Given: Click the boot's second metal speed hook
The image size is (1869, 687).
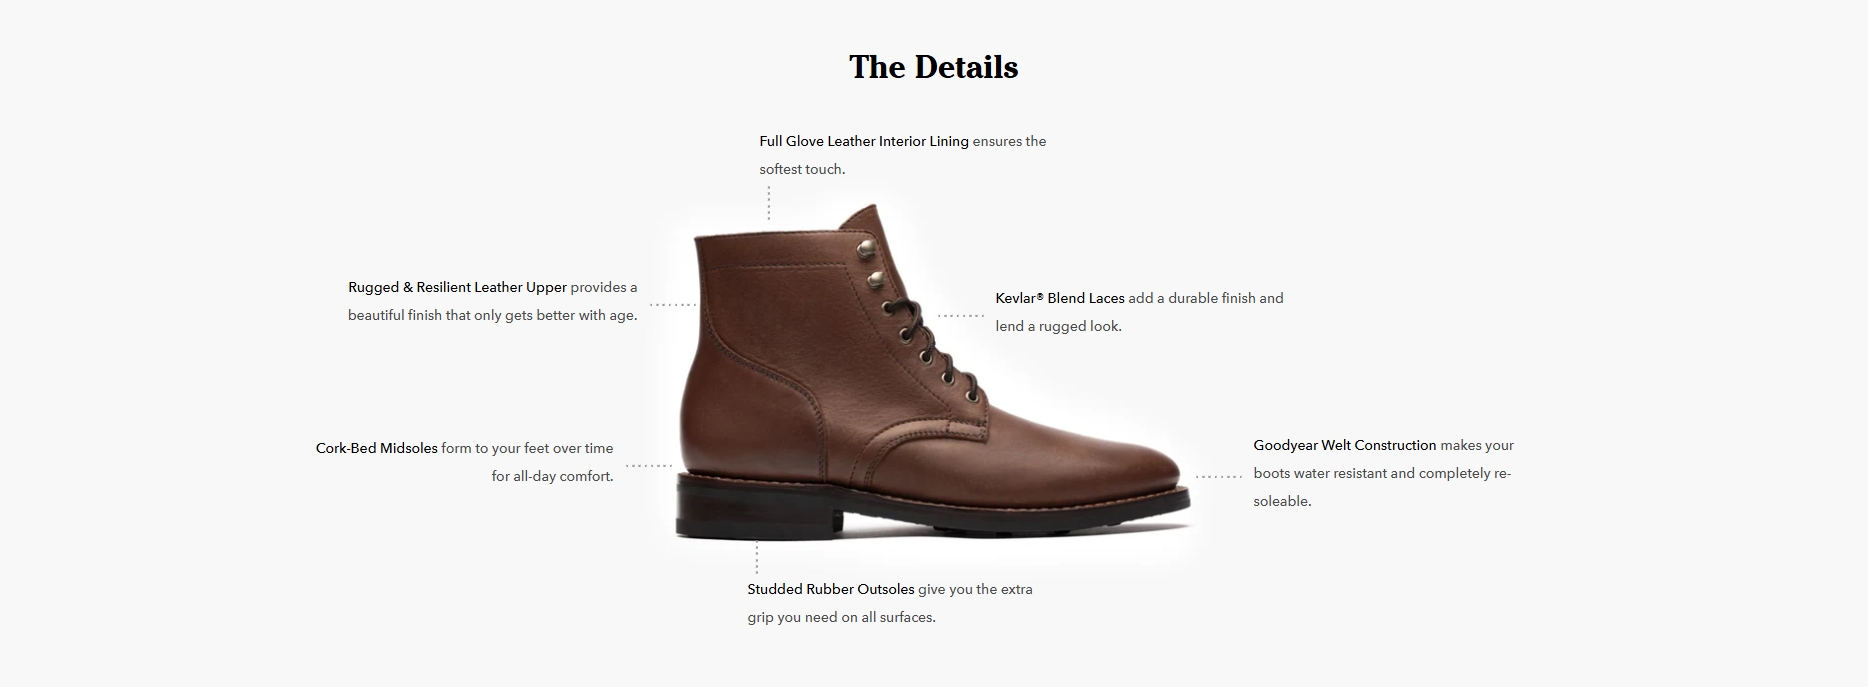Looking at the screenshot, I should [x=875, y=279].
